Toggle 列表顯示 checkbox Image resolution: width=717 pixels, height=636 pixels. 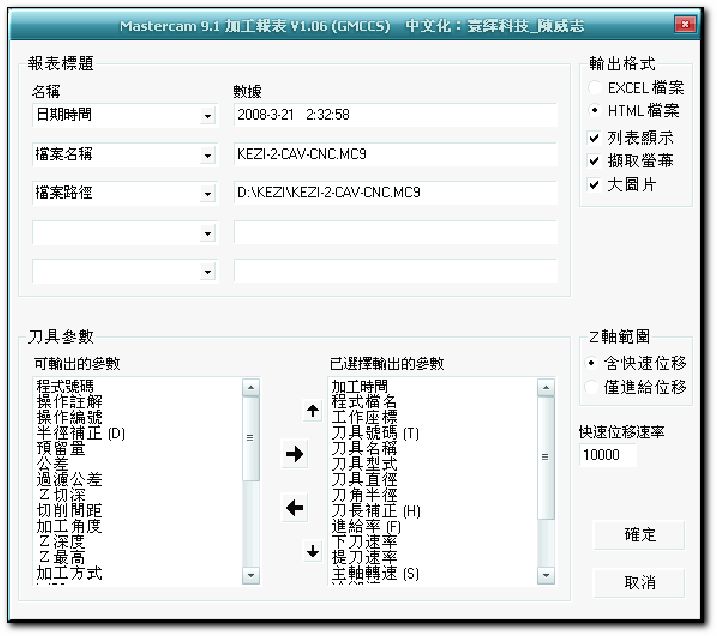click(594, 138)
